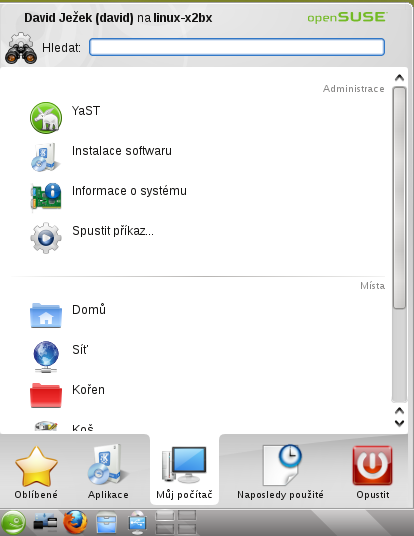Open the Opustit power tab

click(x=373, y=472)
